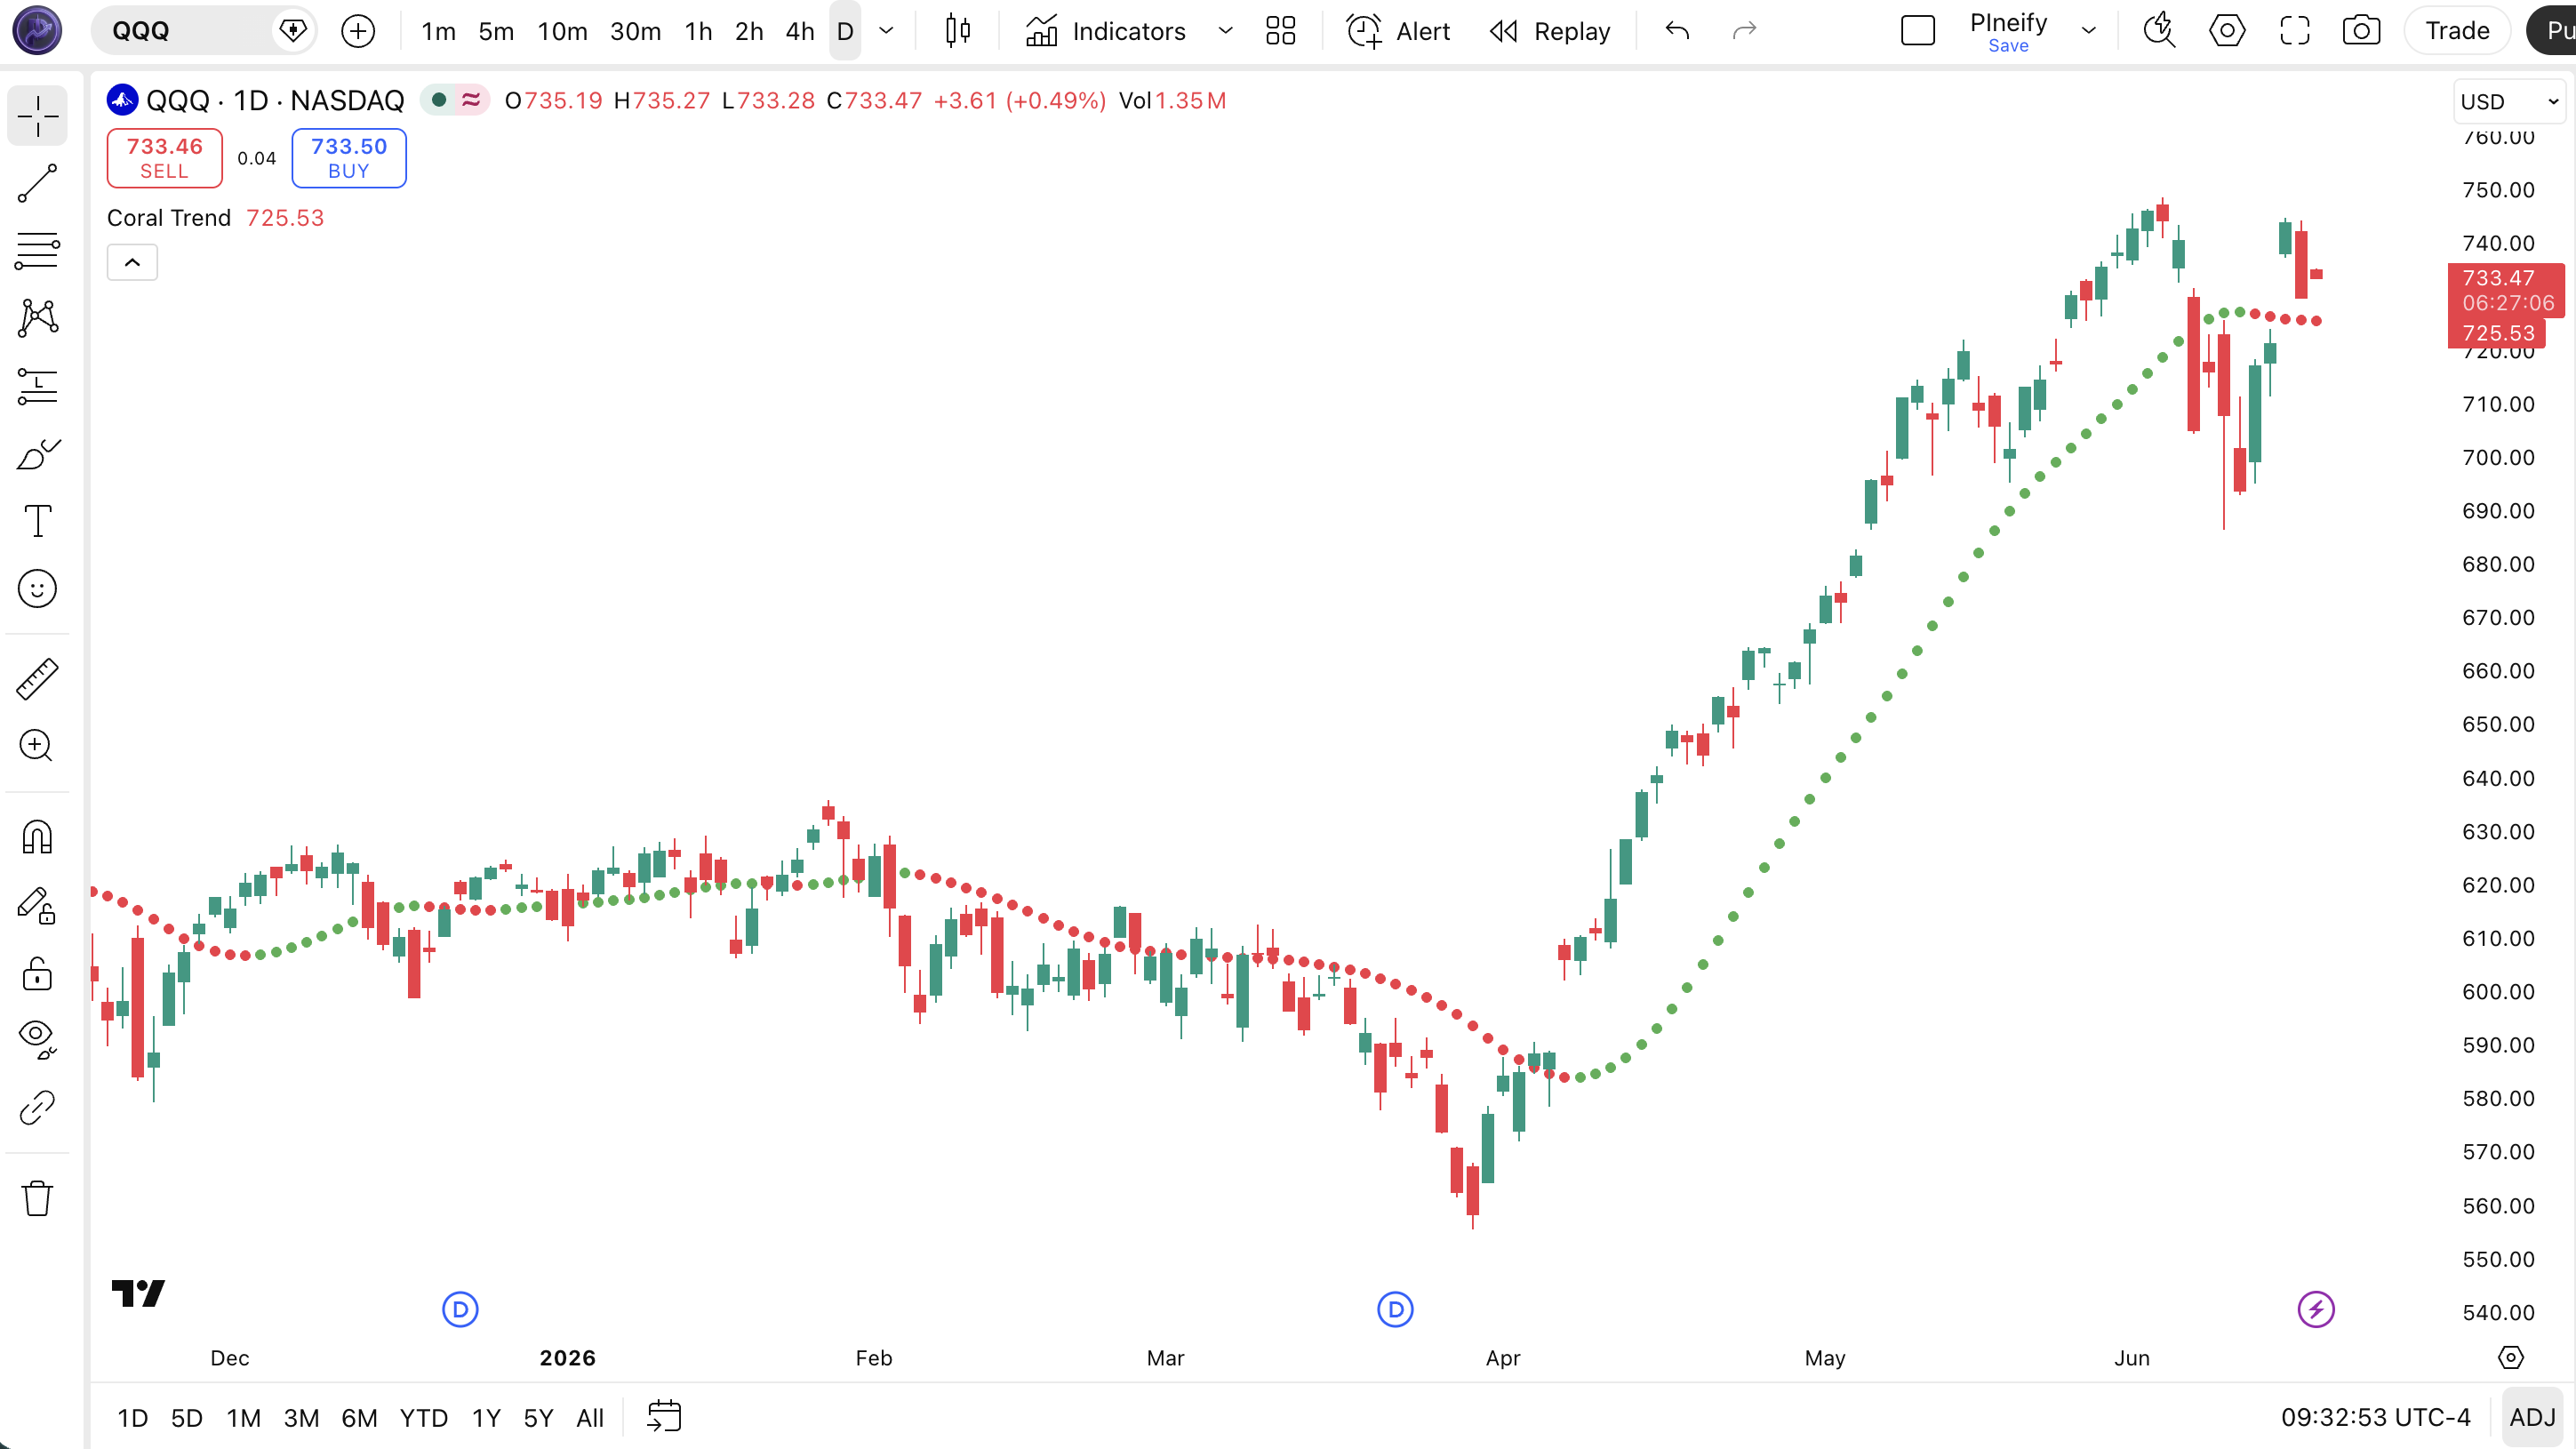Click the redo arrow
2576x1449 pixels.
[x=1744, y=31]
